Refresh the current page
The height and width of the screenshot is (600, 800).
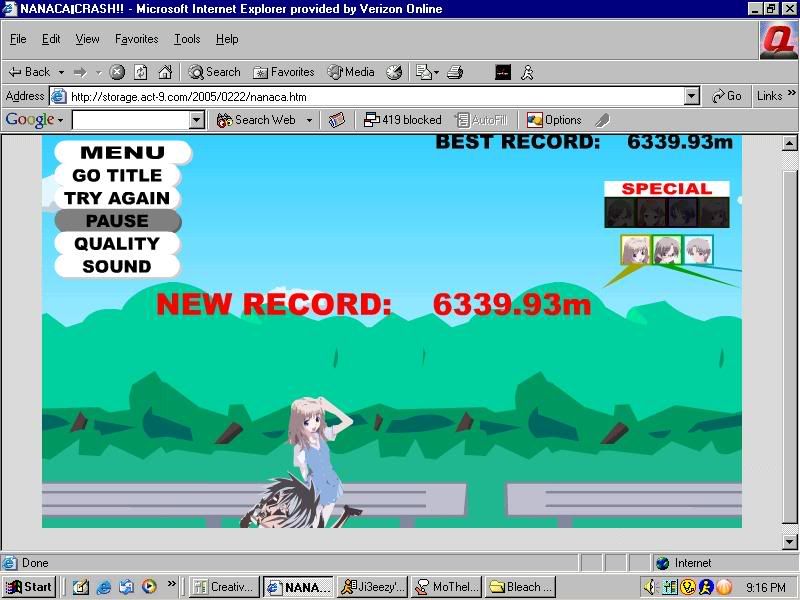(x=140, y=72)
